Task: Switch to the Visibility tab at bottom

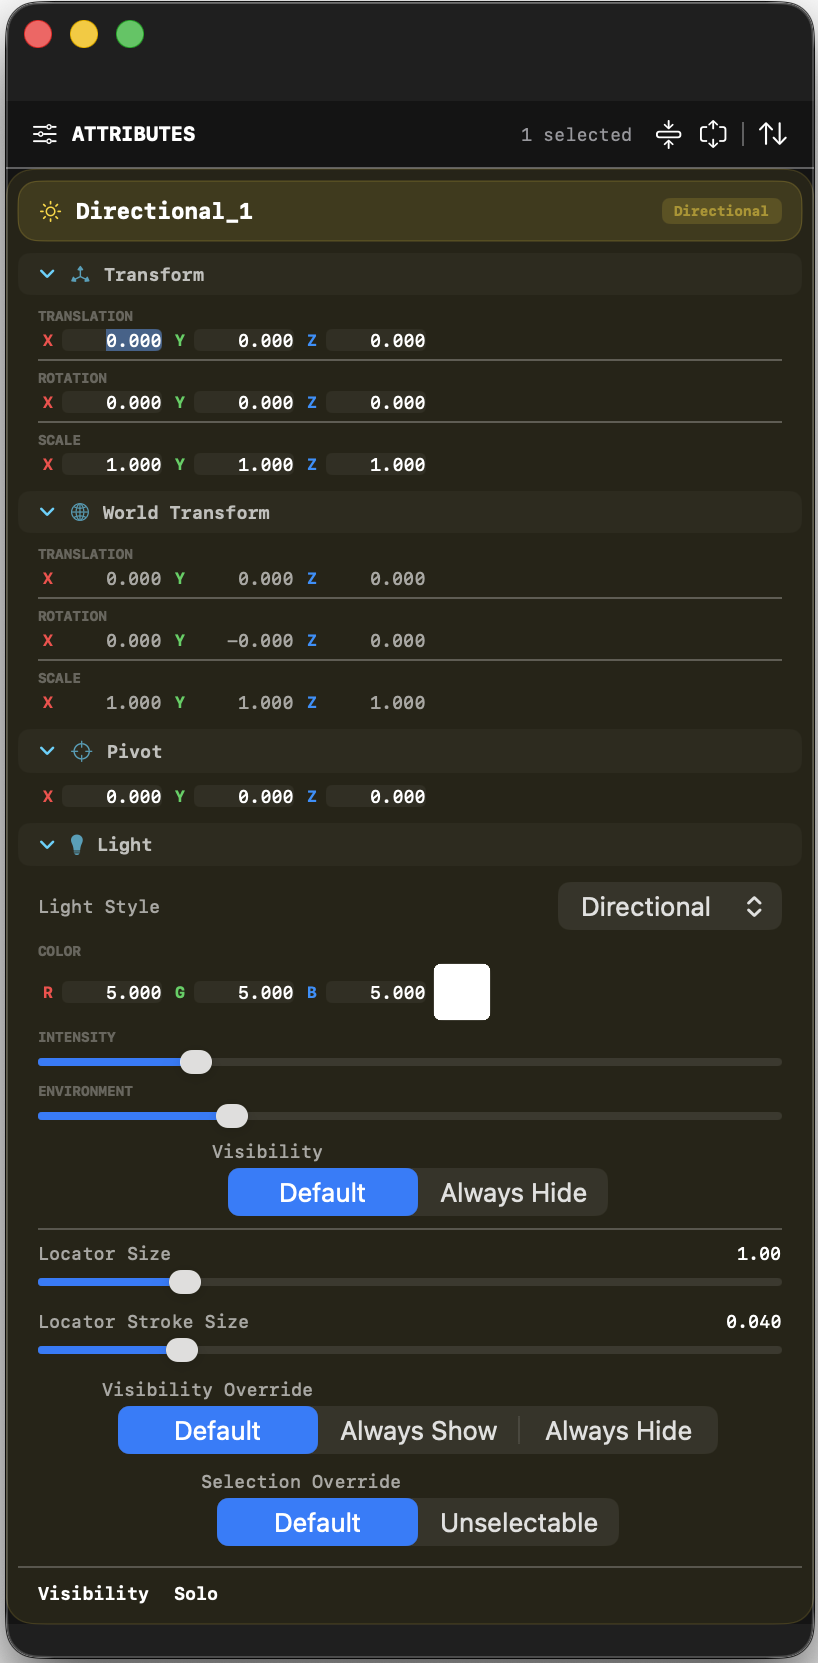Action: 93,1593
